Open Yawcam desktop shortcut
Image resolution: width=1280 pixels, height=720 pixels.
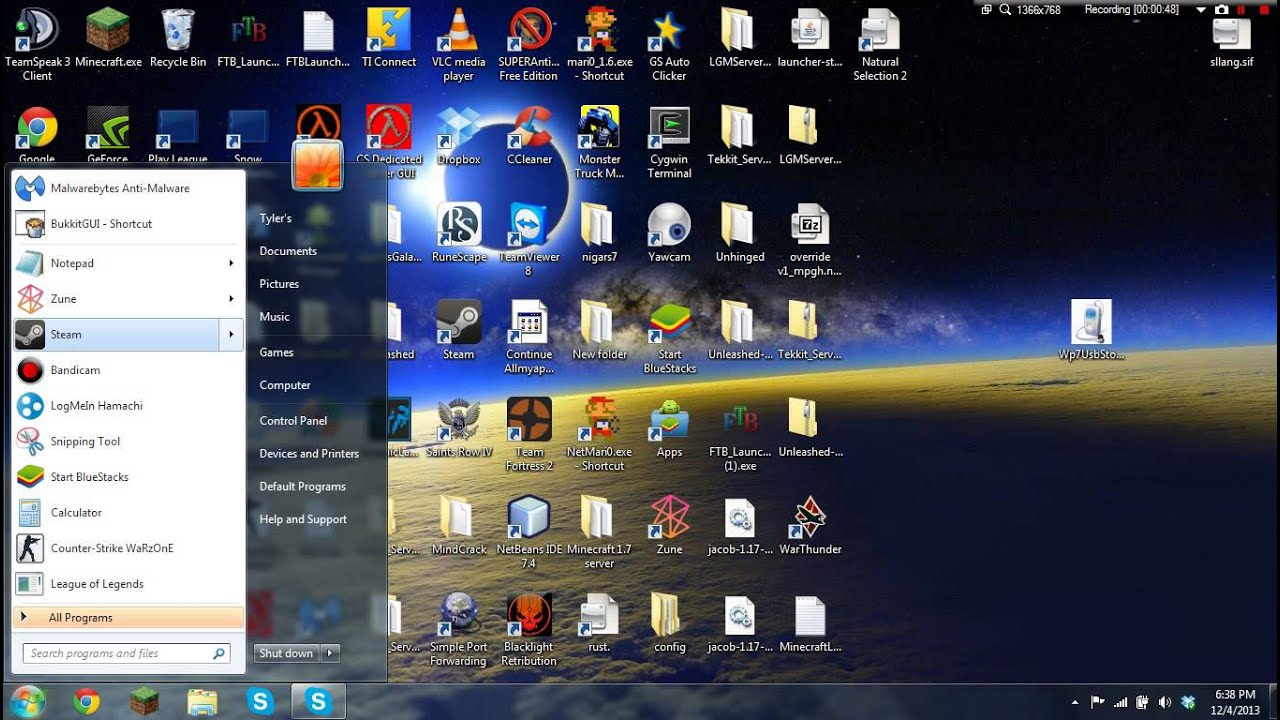point(669,232)
